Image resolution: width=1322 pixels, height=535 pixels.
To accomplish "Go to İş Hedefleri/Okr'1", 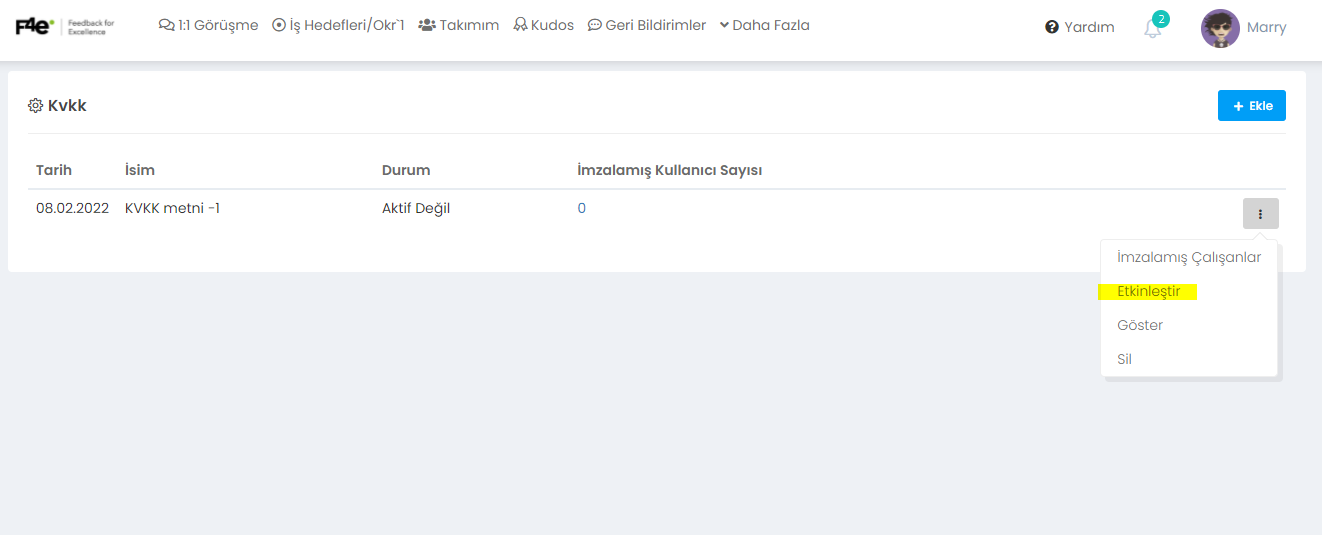I will point(338,26).
